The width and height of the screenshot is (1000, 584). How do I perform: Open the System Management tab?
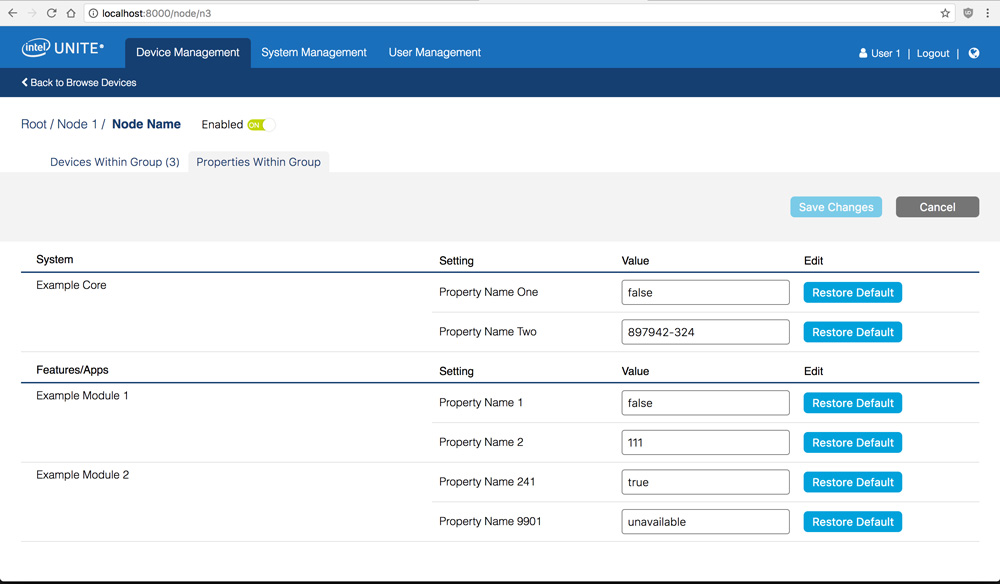(x=314, y=52)
